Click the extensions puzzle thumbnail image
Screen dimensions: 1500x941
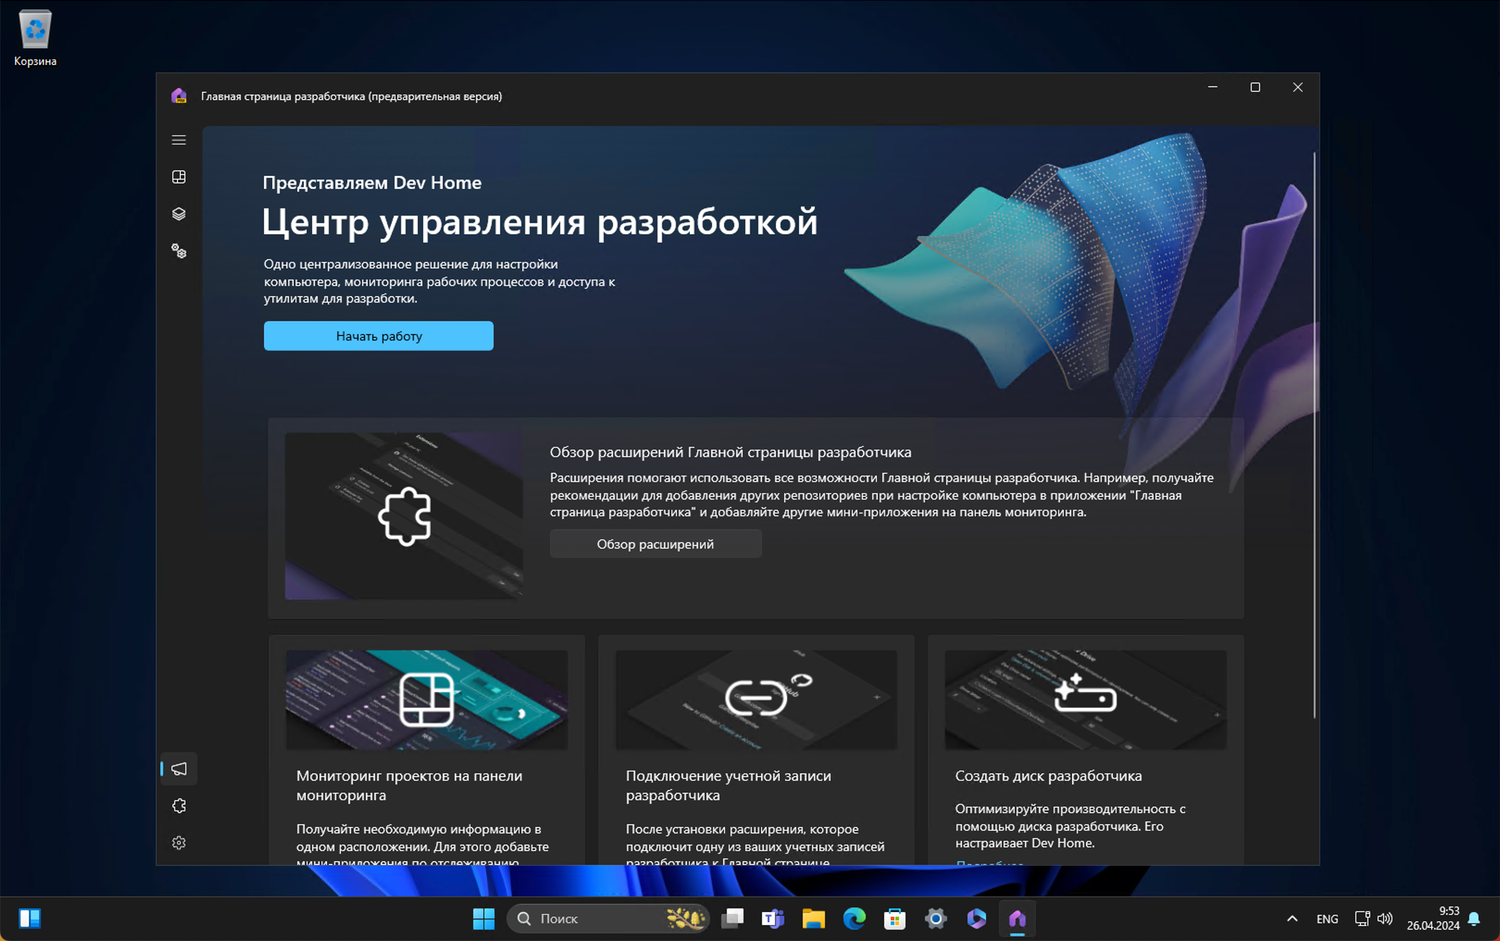tap(404, 516)
